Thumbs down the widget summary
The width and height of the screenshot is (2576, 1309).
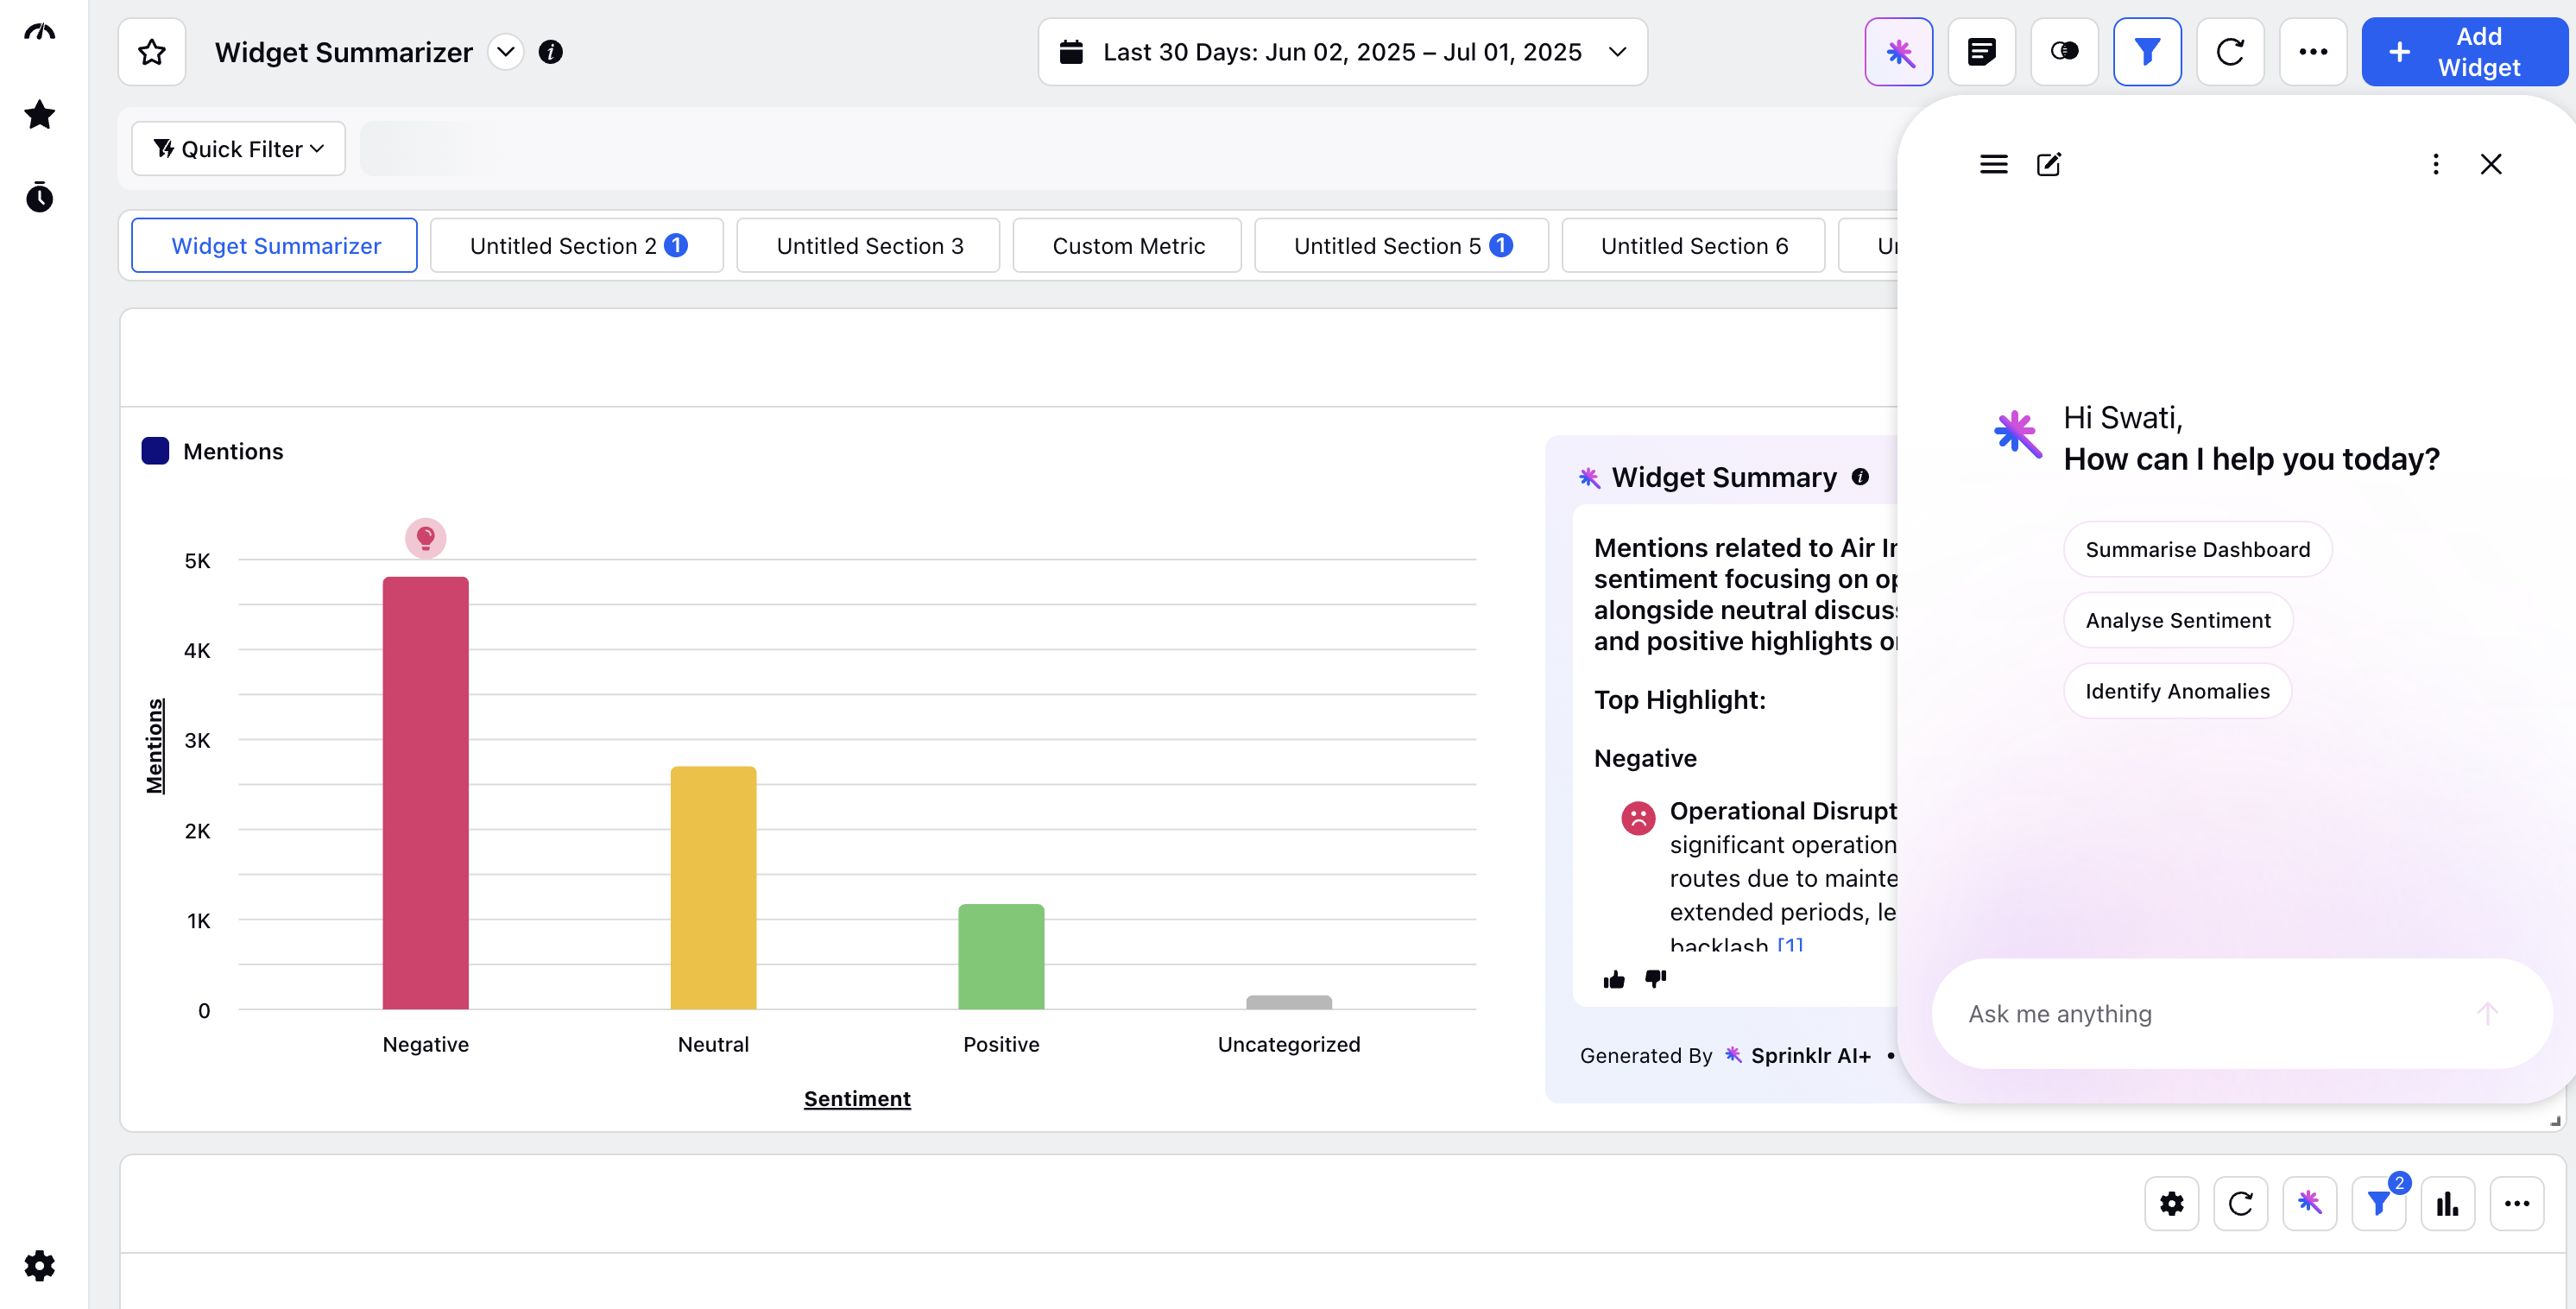tap(1655, 979)
